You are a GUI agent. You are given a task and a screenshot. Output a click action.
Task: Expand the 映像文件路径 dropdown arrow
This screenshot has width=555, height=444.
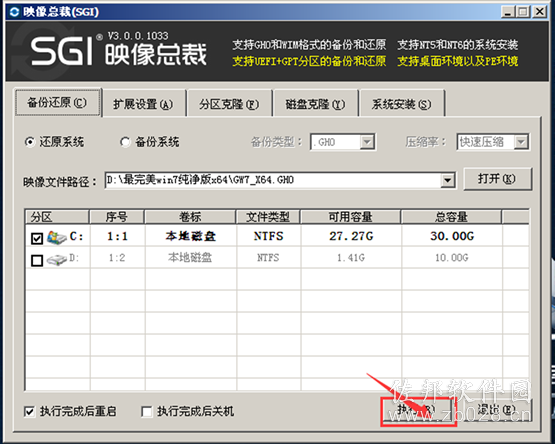point(447,181)
